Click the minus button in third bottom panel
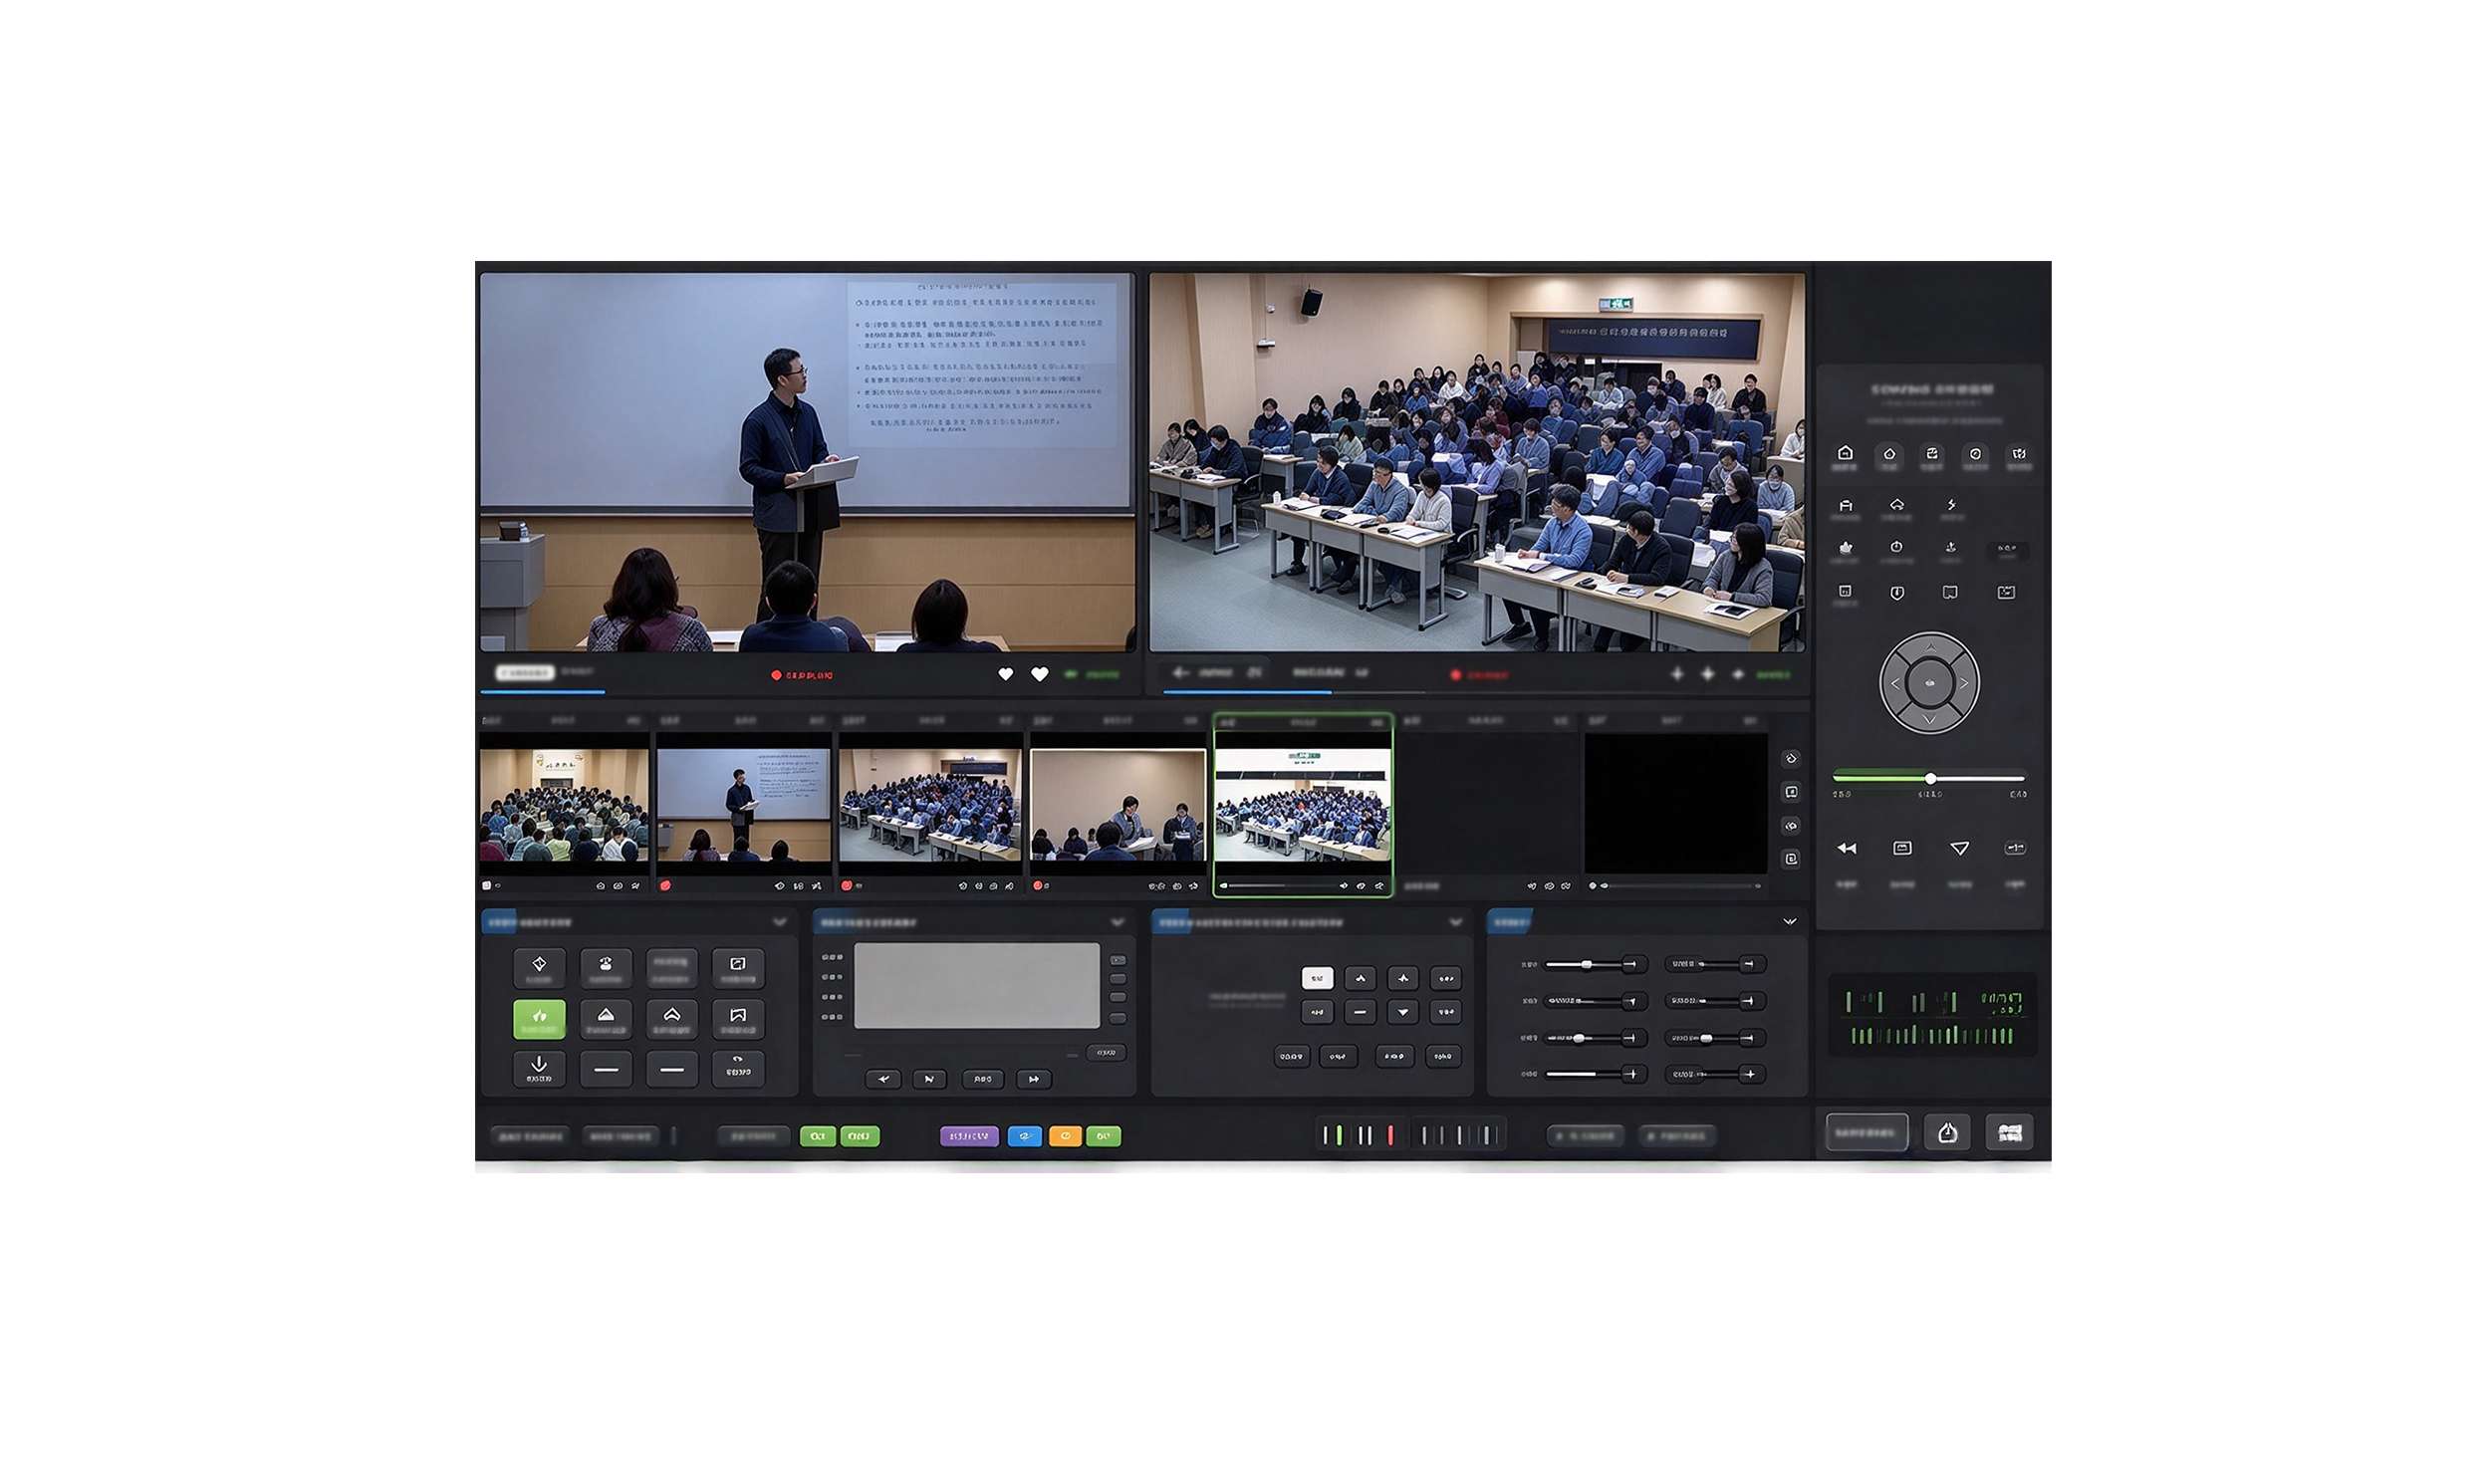The height and width of the screenshot is (1484, 2489). pyautogui.click(x=1360, y=1012)
